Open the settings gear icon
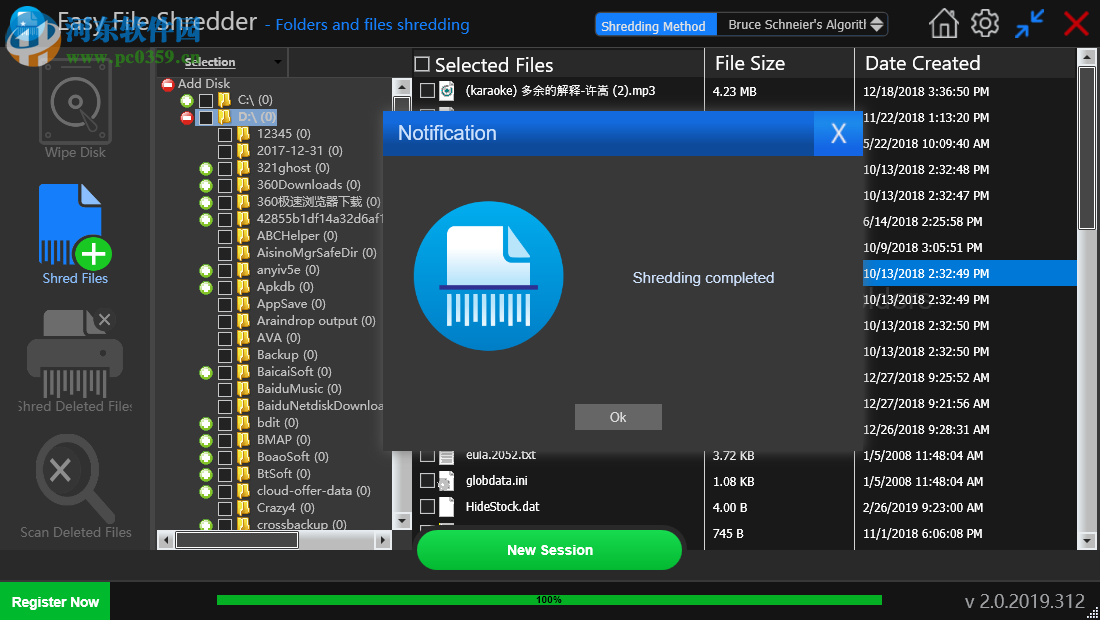The width and height of the screenshot is (1100, 620). pos(985,22)
